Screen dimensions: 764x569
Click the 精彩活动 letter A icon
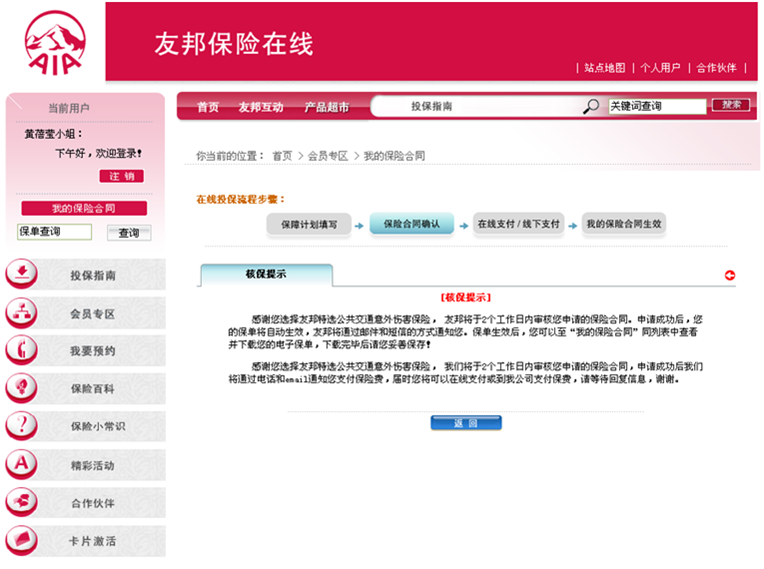point(21,464)
